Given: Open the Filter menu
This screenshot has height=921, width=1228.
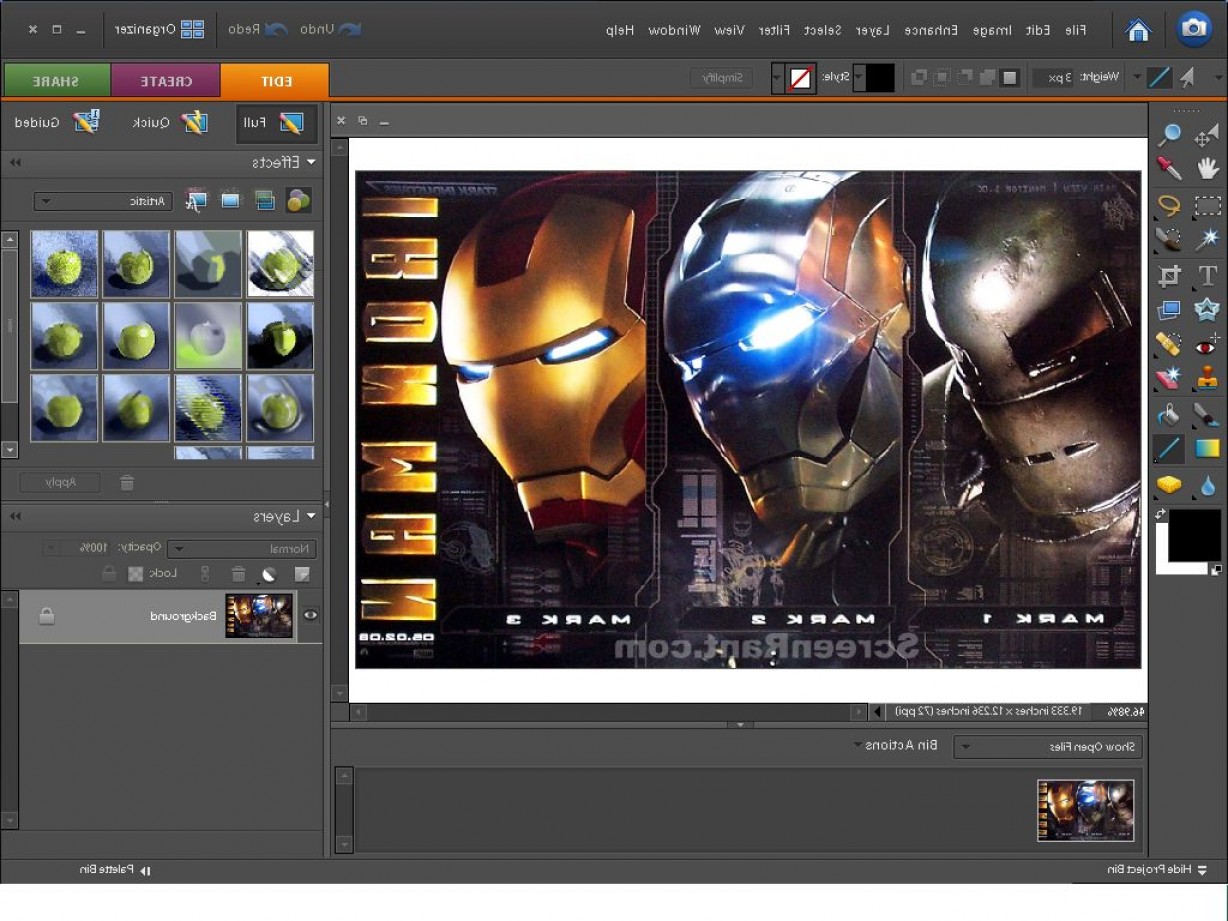Looking at the screenshot, I should tap(772, 29).
